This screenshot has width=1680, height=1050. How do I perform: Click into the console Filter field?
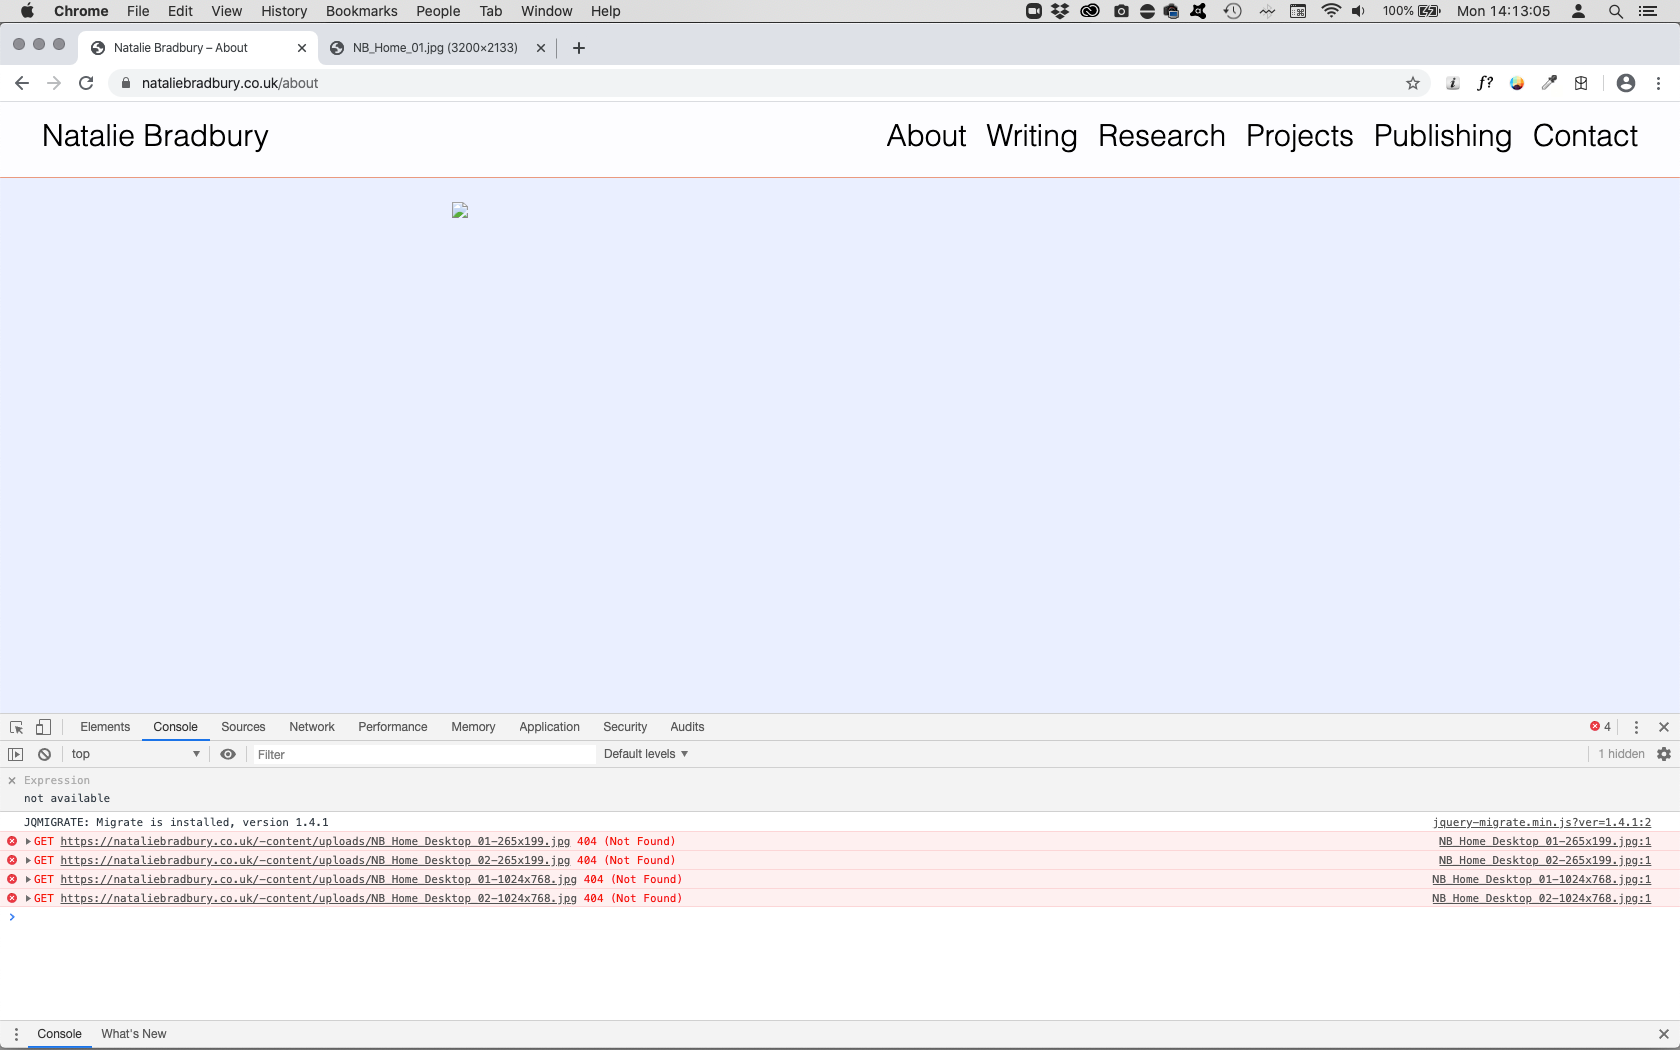point(420,754)
